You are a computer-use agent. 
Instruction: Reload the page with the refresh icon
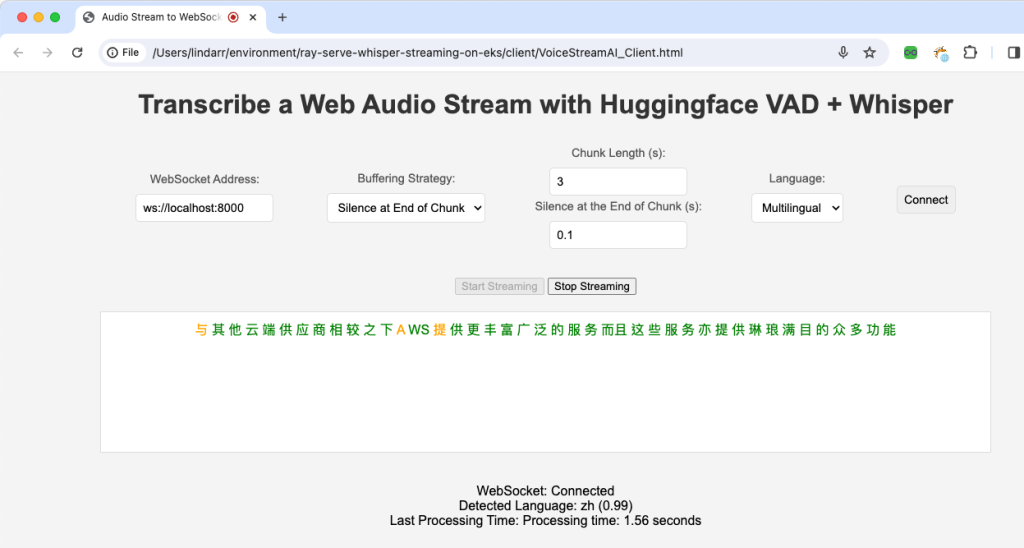pos(77,53)
